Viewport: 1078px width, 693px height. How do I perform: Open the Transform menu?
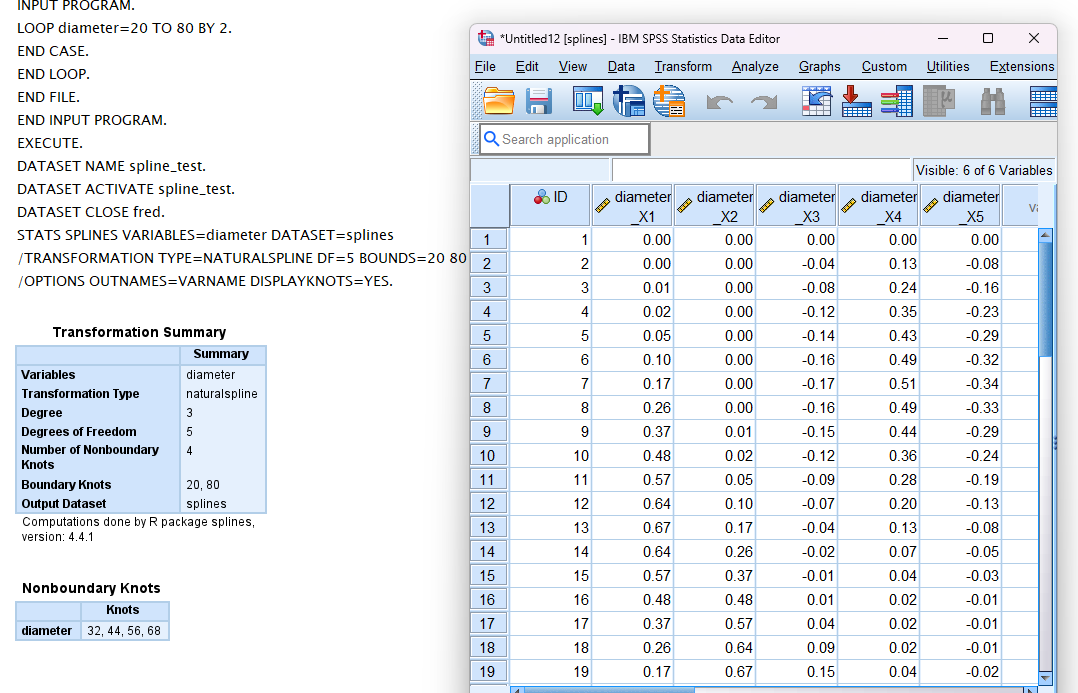pos(683,67)
